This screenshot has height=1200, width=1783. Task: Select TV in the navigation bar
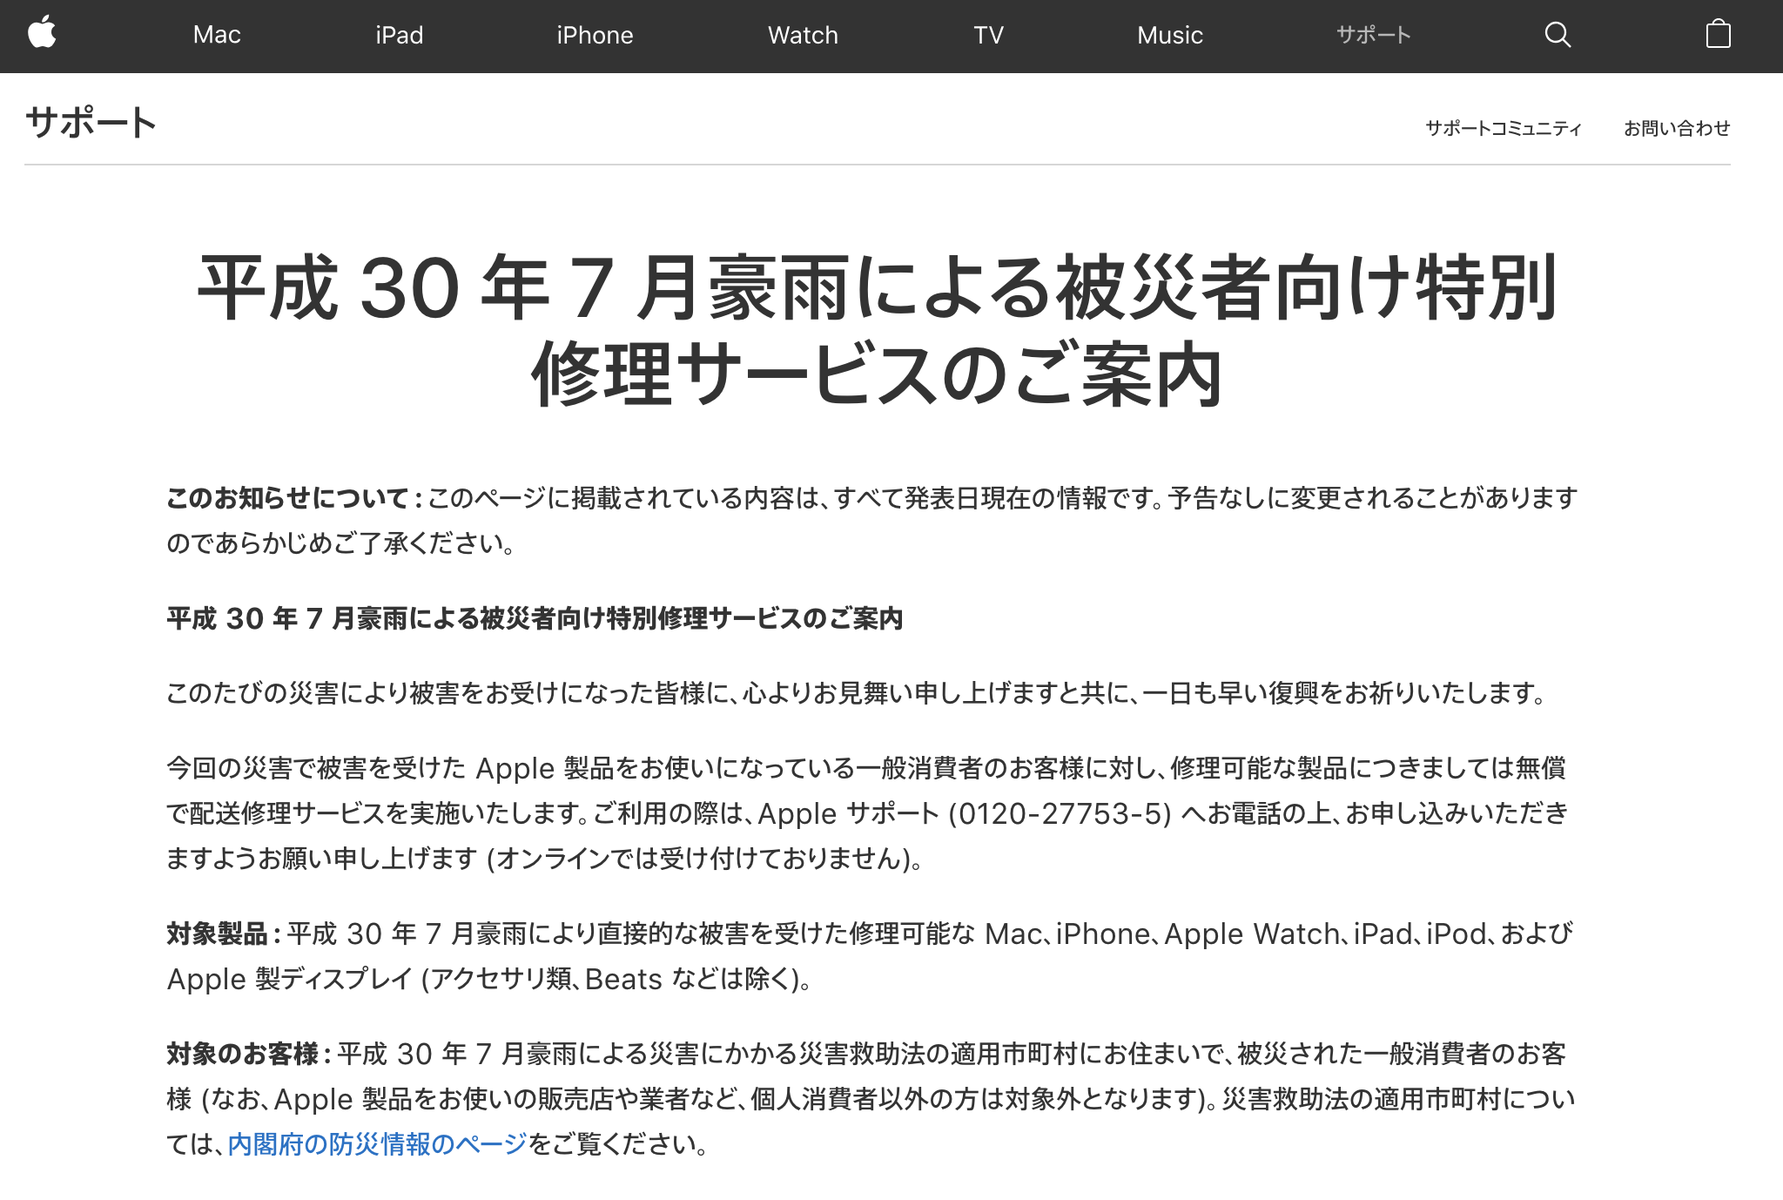click(x=988, y=35)
